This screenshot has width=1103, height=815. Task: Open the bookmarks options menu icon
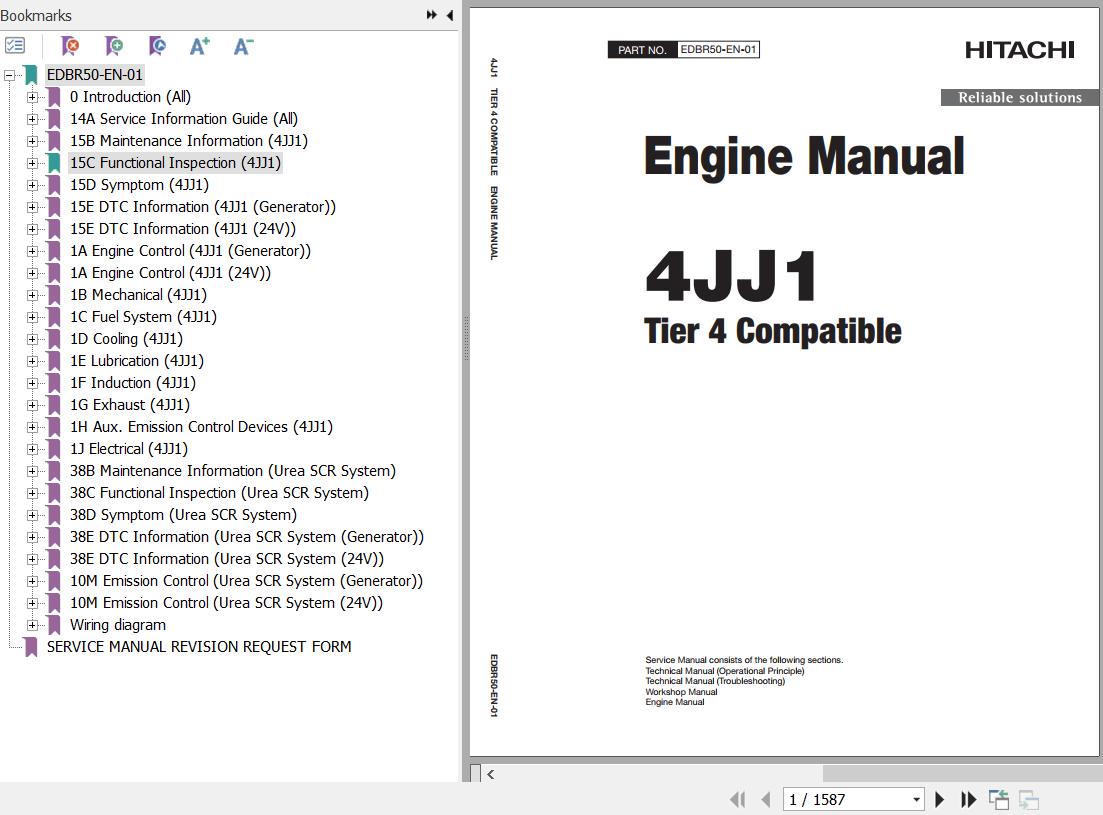coord(15,46)
